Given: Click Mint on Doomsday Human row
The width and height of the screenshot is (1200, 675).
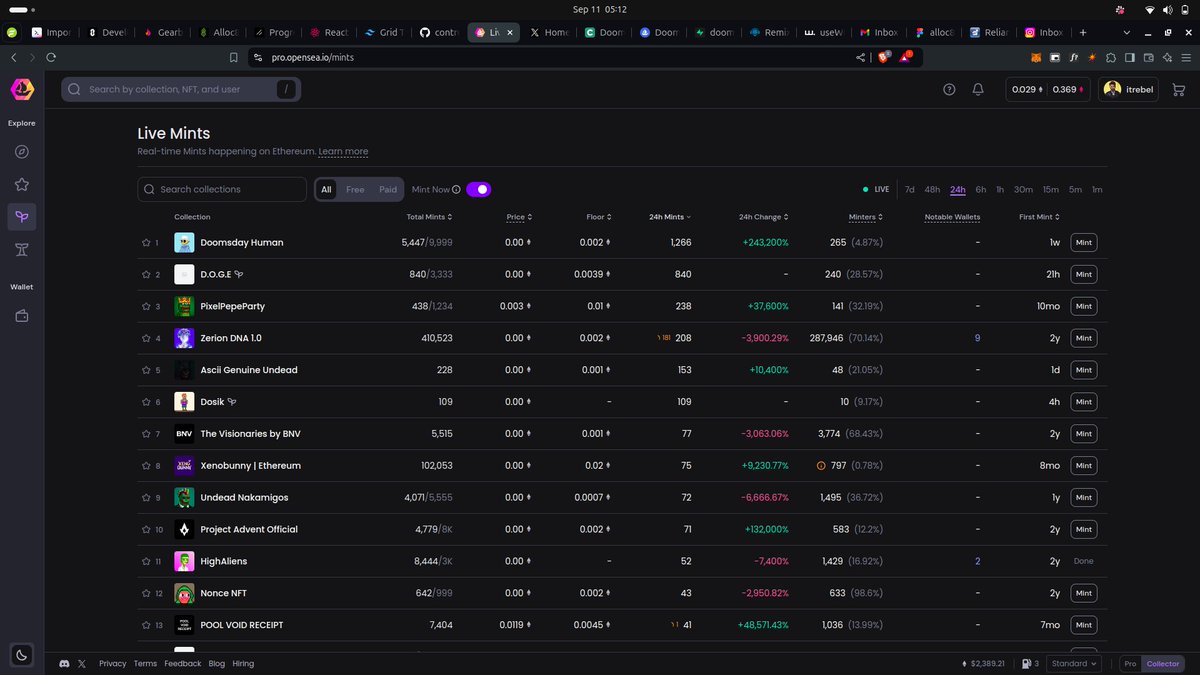Looking at the screenshot, I should click(x=1083, y=242).
